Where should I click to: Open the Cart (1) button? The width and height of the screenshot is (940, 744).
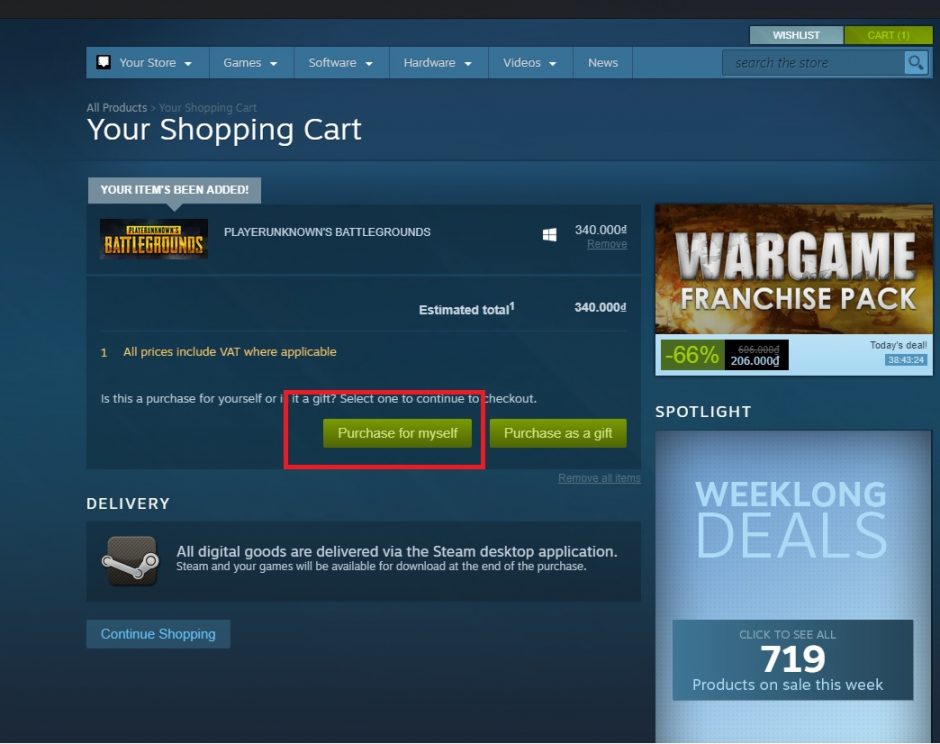coord(888,35)
